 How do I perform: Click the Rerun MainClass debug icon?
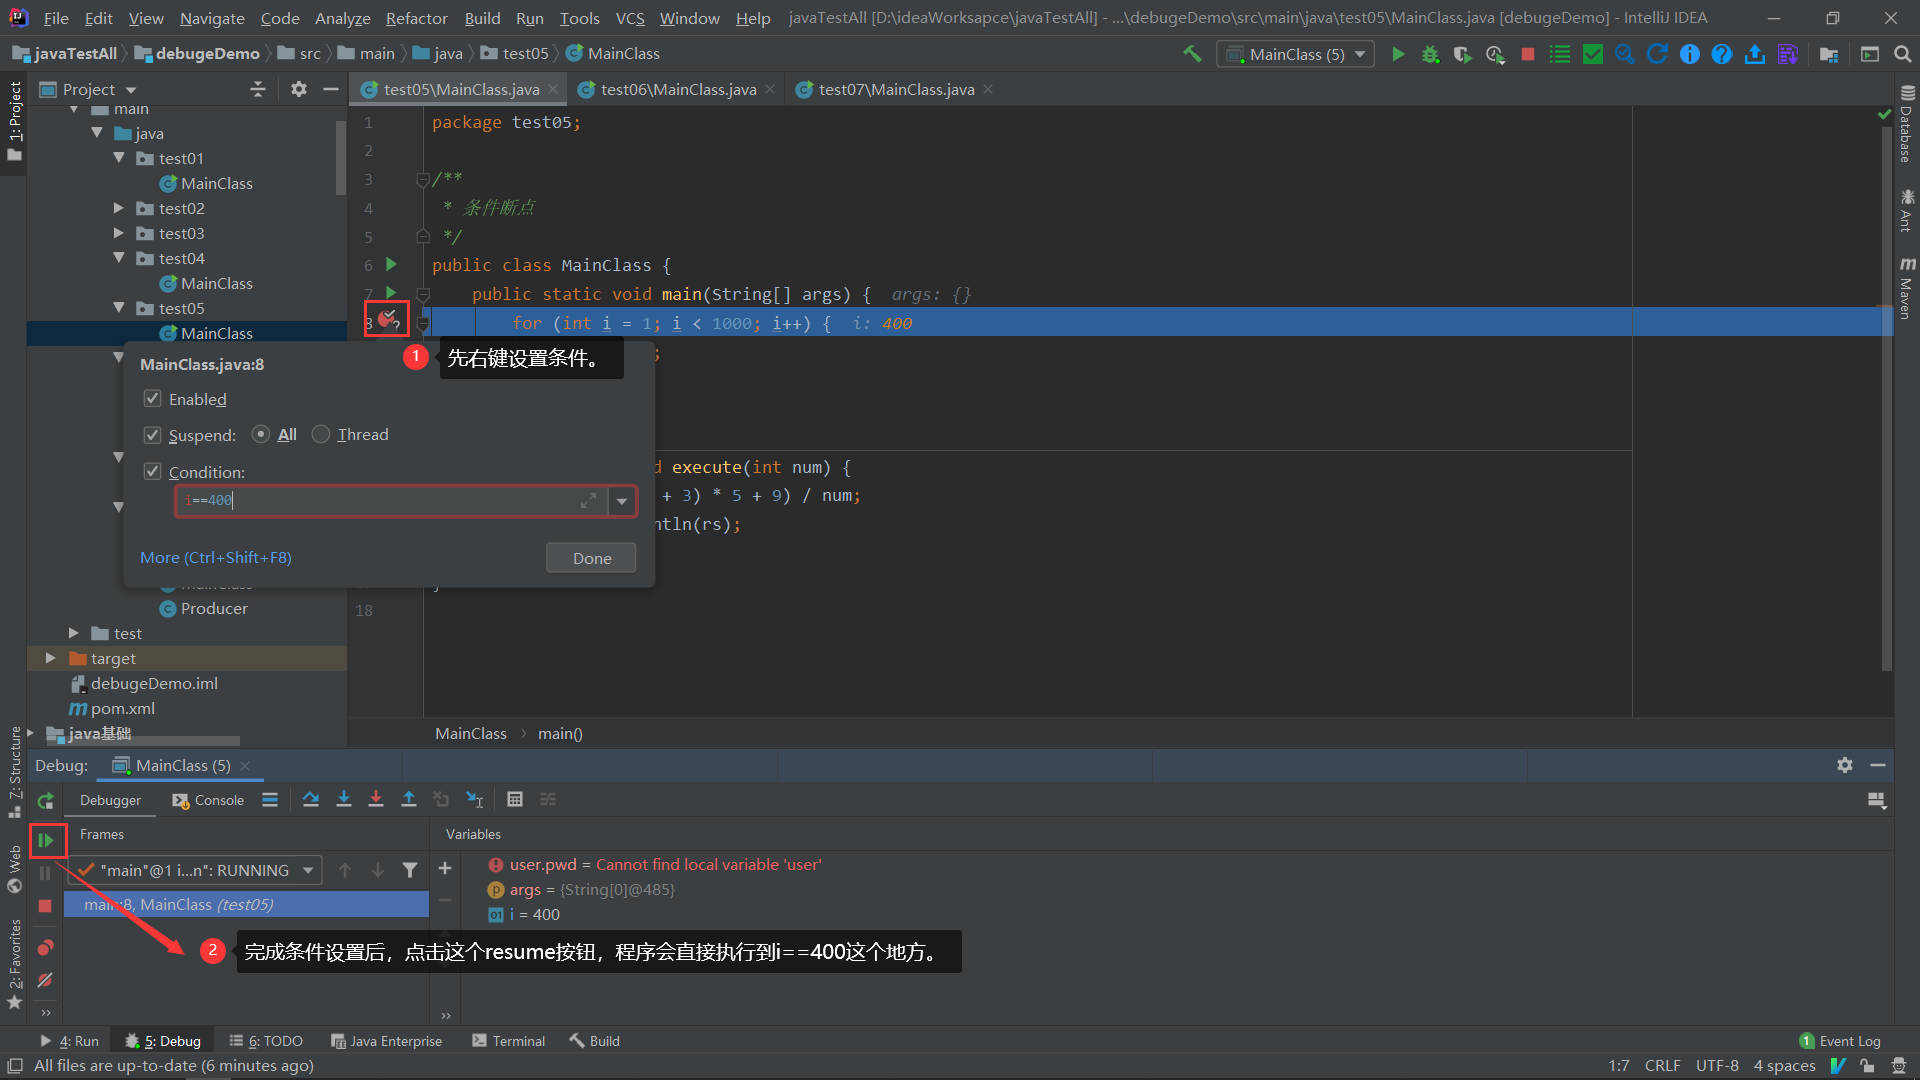pyautogui.click(x=45, y=801)
